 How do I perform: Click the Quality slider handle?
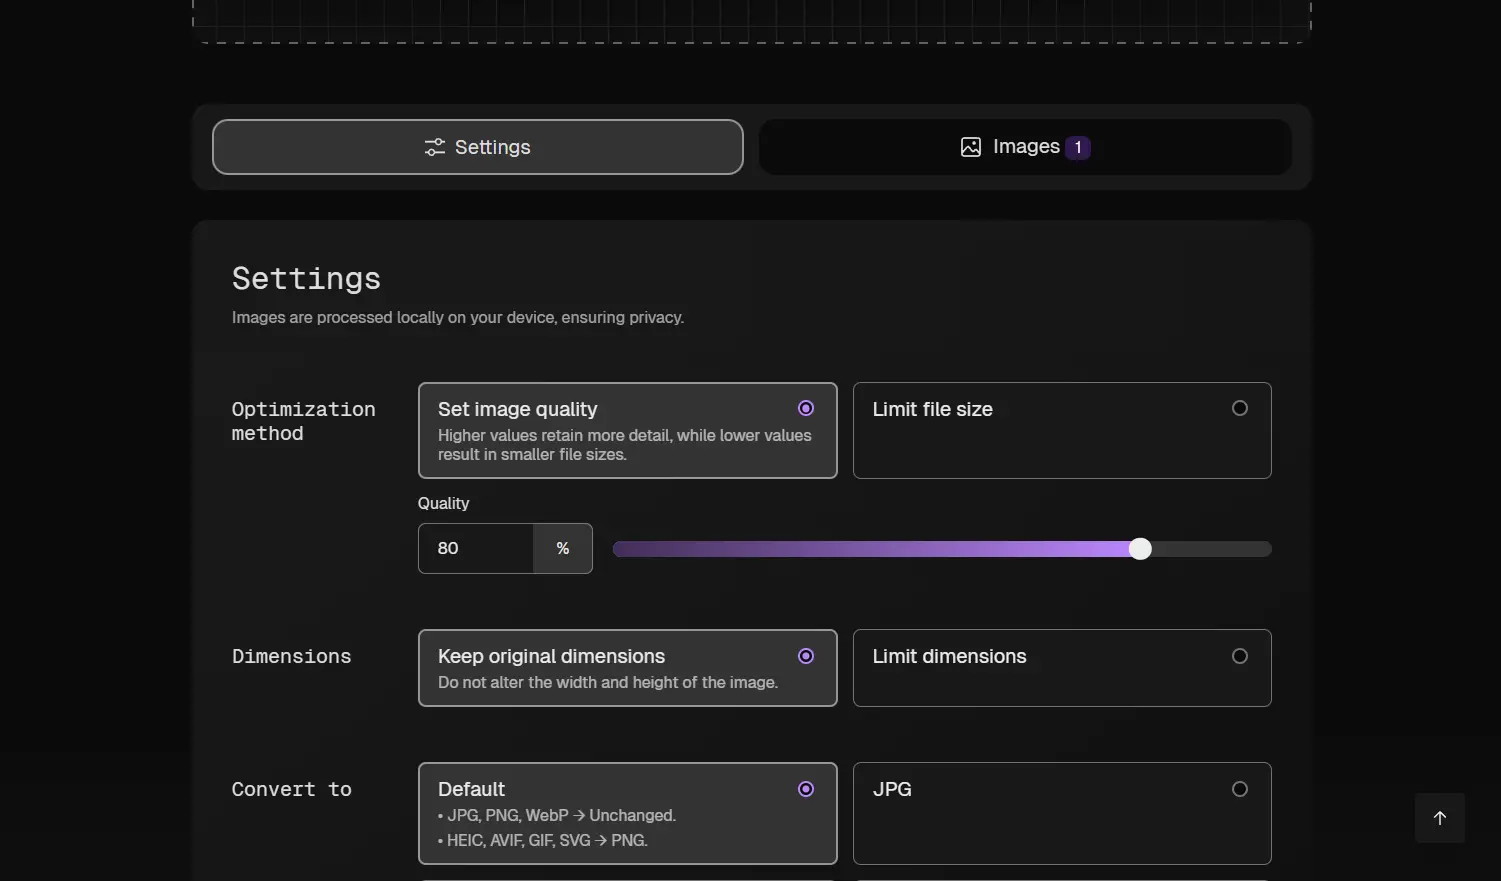tap(1140, 548)
